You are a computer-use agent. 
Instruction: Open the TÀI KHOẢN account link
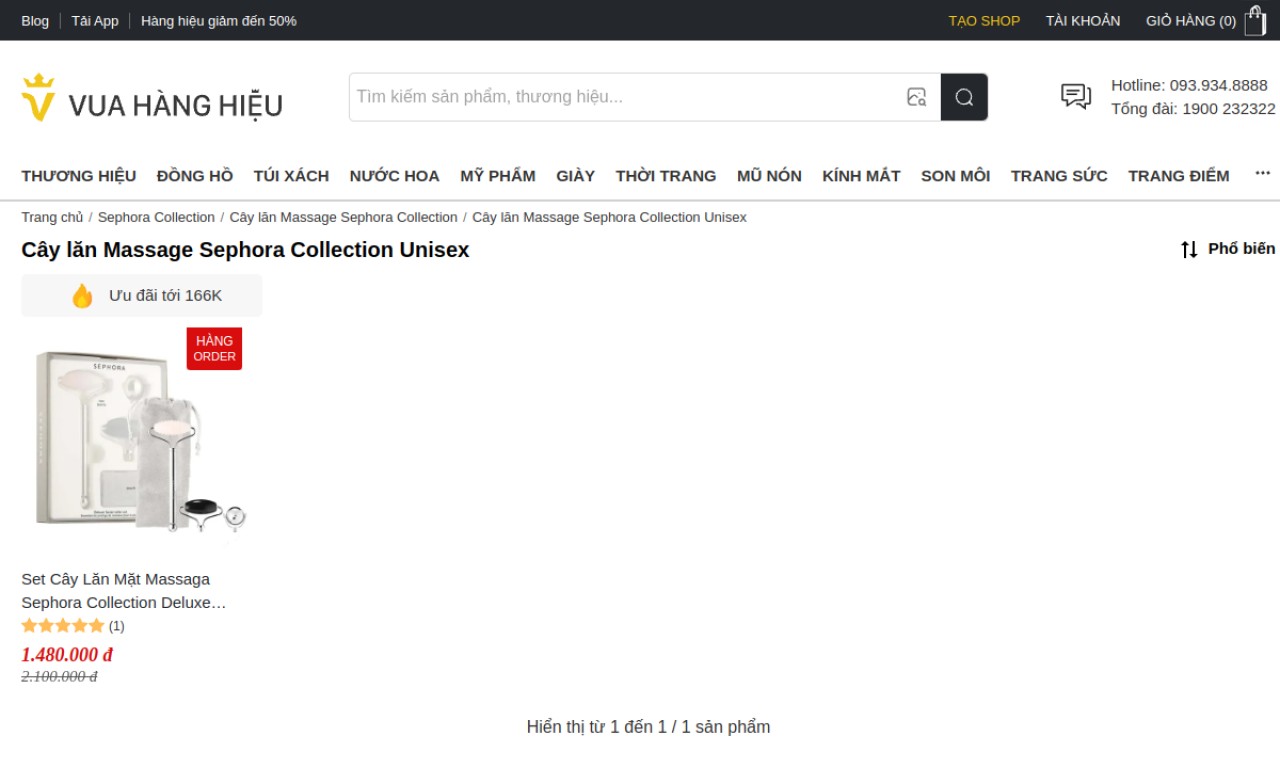(1083, 21)
